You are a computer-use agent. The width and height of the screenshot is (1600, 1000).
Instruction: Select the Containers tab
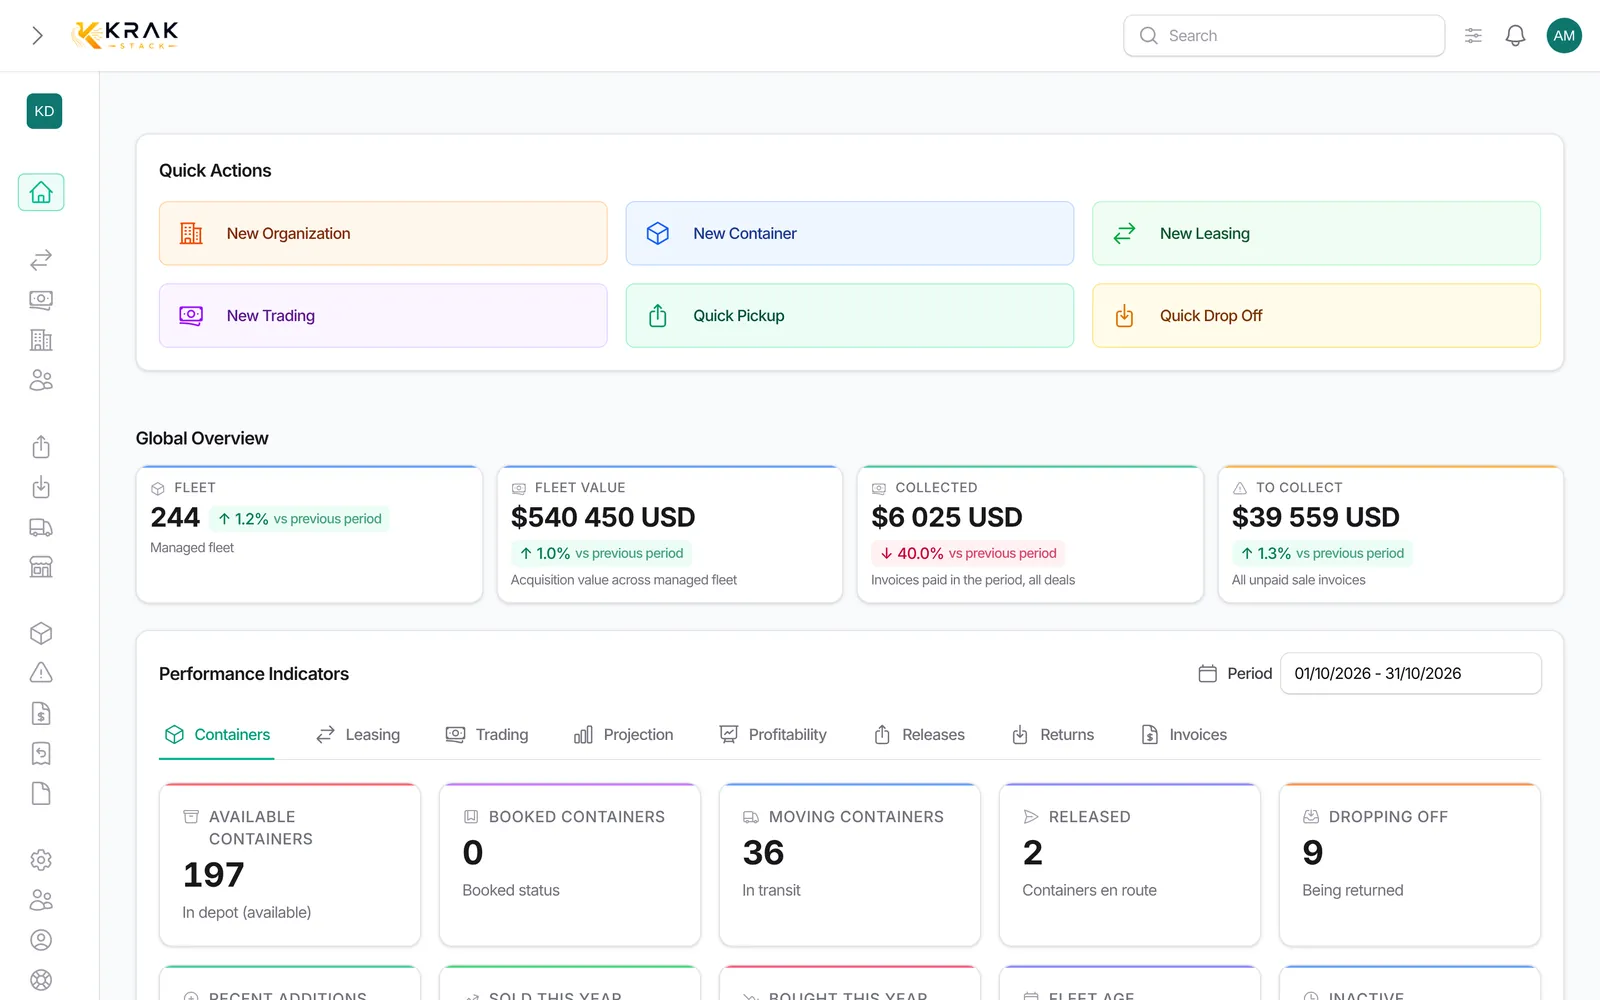click(217, 735)
